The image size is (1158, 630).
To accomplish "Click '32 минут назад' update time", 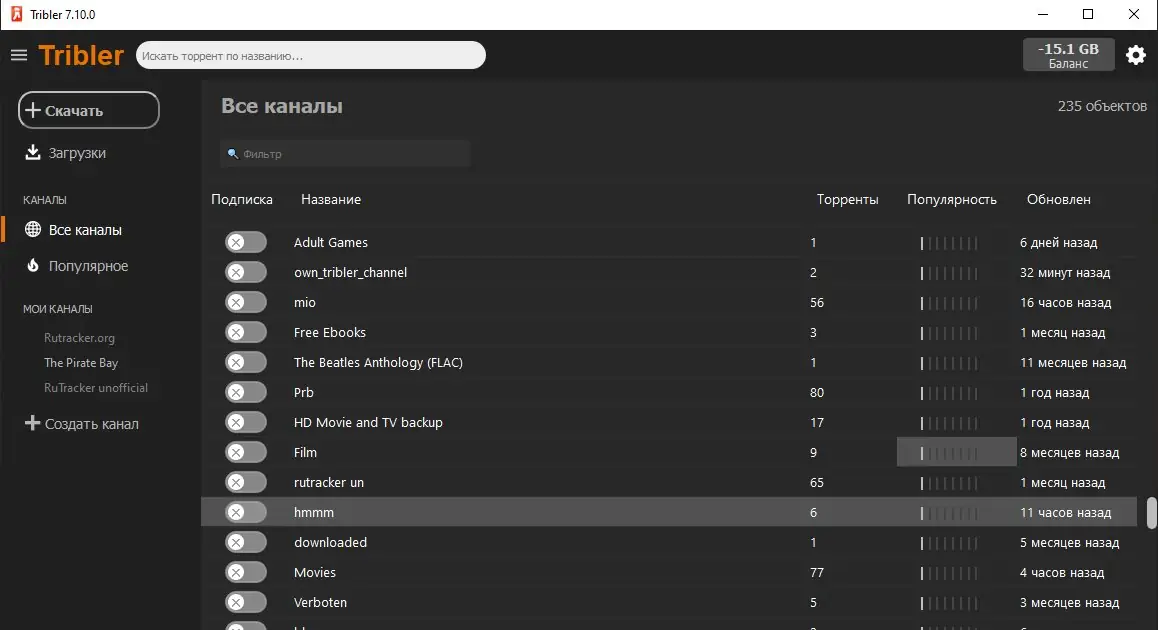I will tap(1065, 273).
